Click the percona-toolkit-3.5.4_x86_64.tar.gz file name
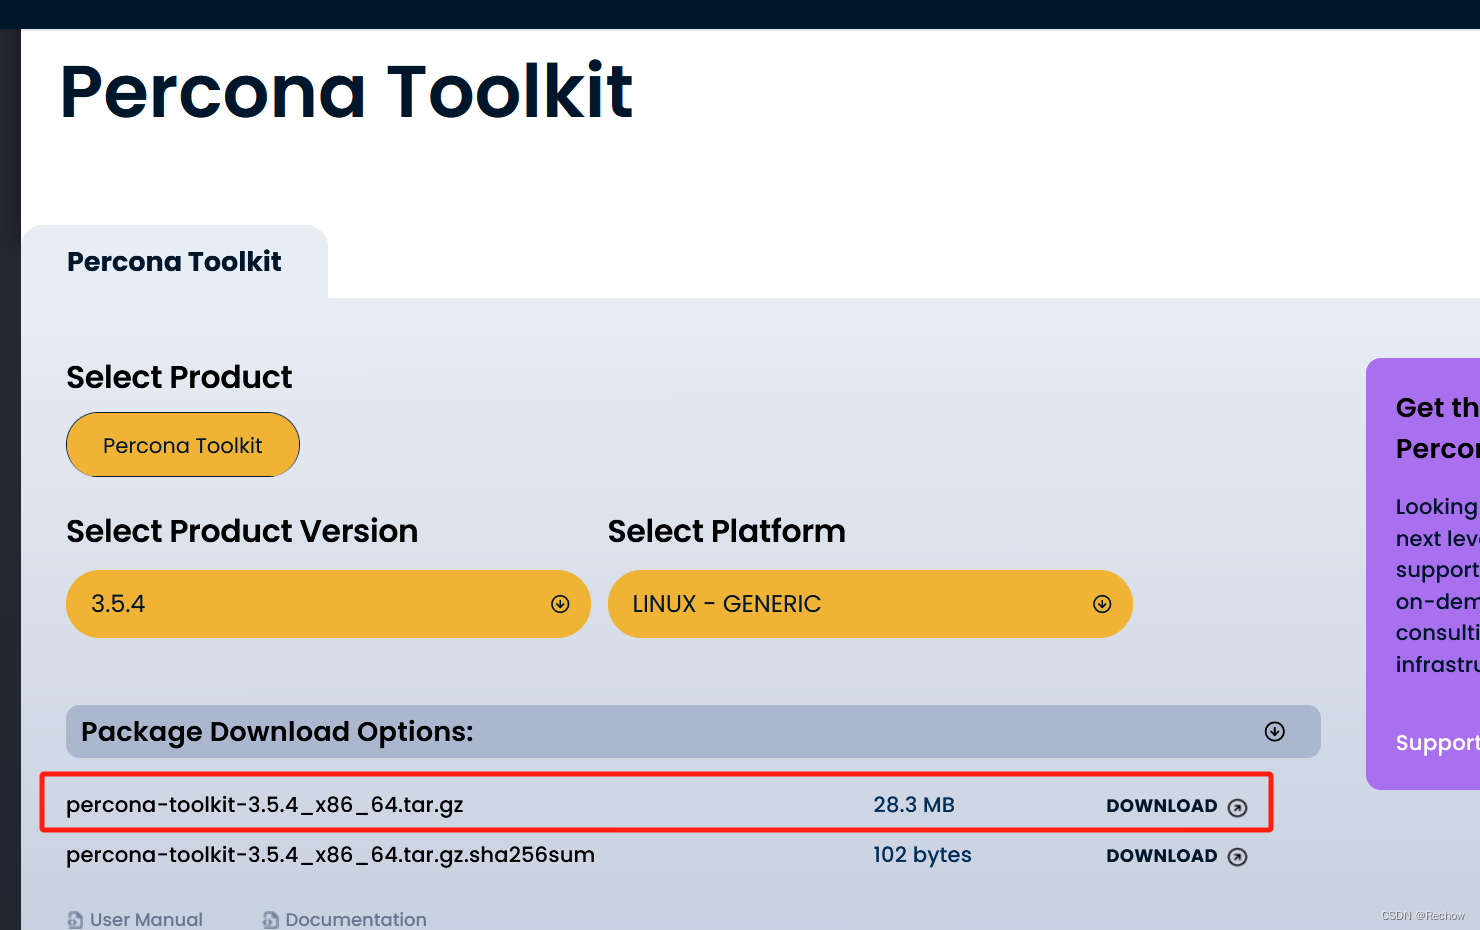 (x=265, y=805)
